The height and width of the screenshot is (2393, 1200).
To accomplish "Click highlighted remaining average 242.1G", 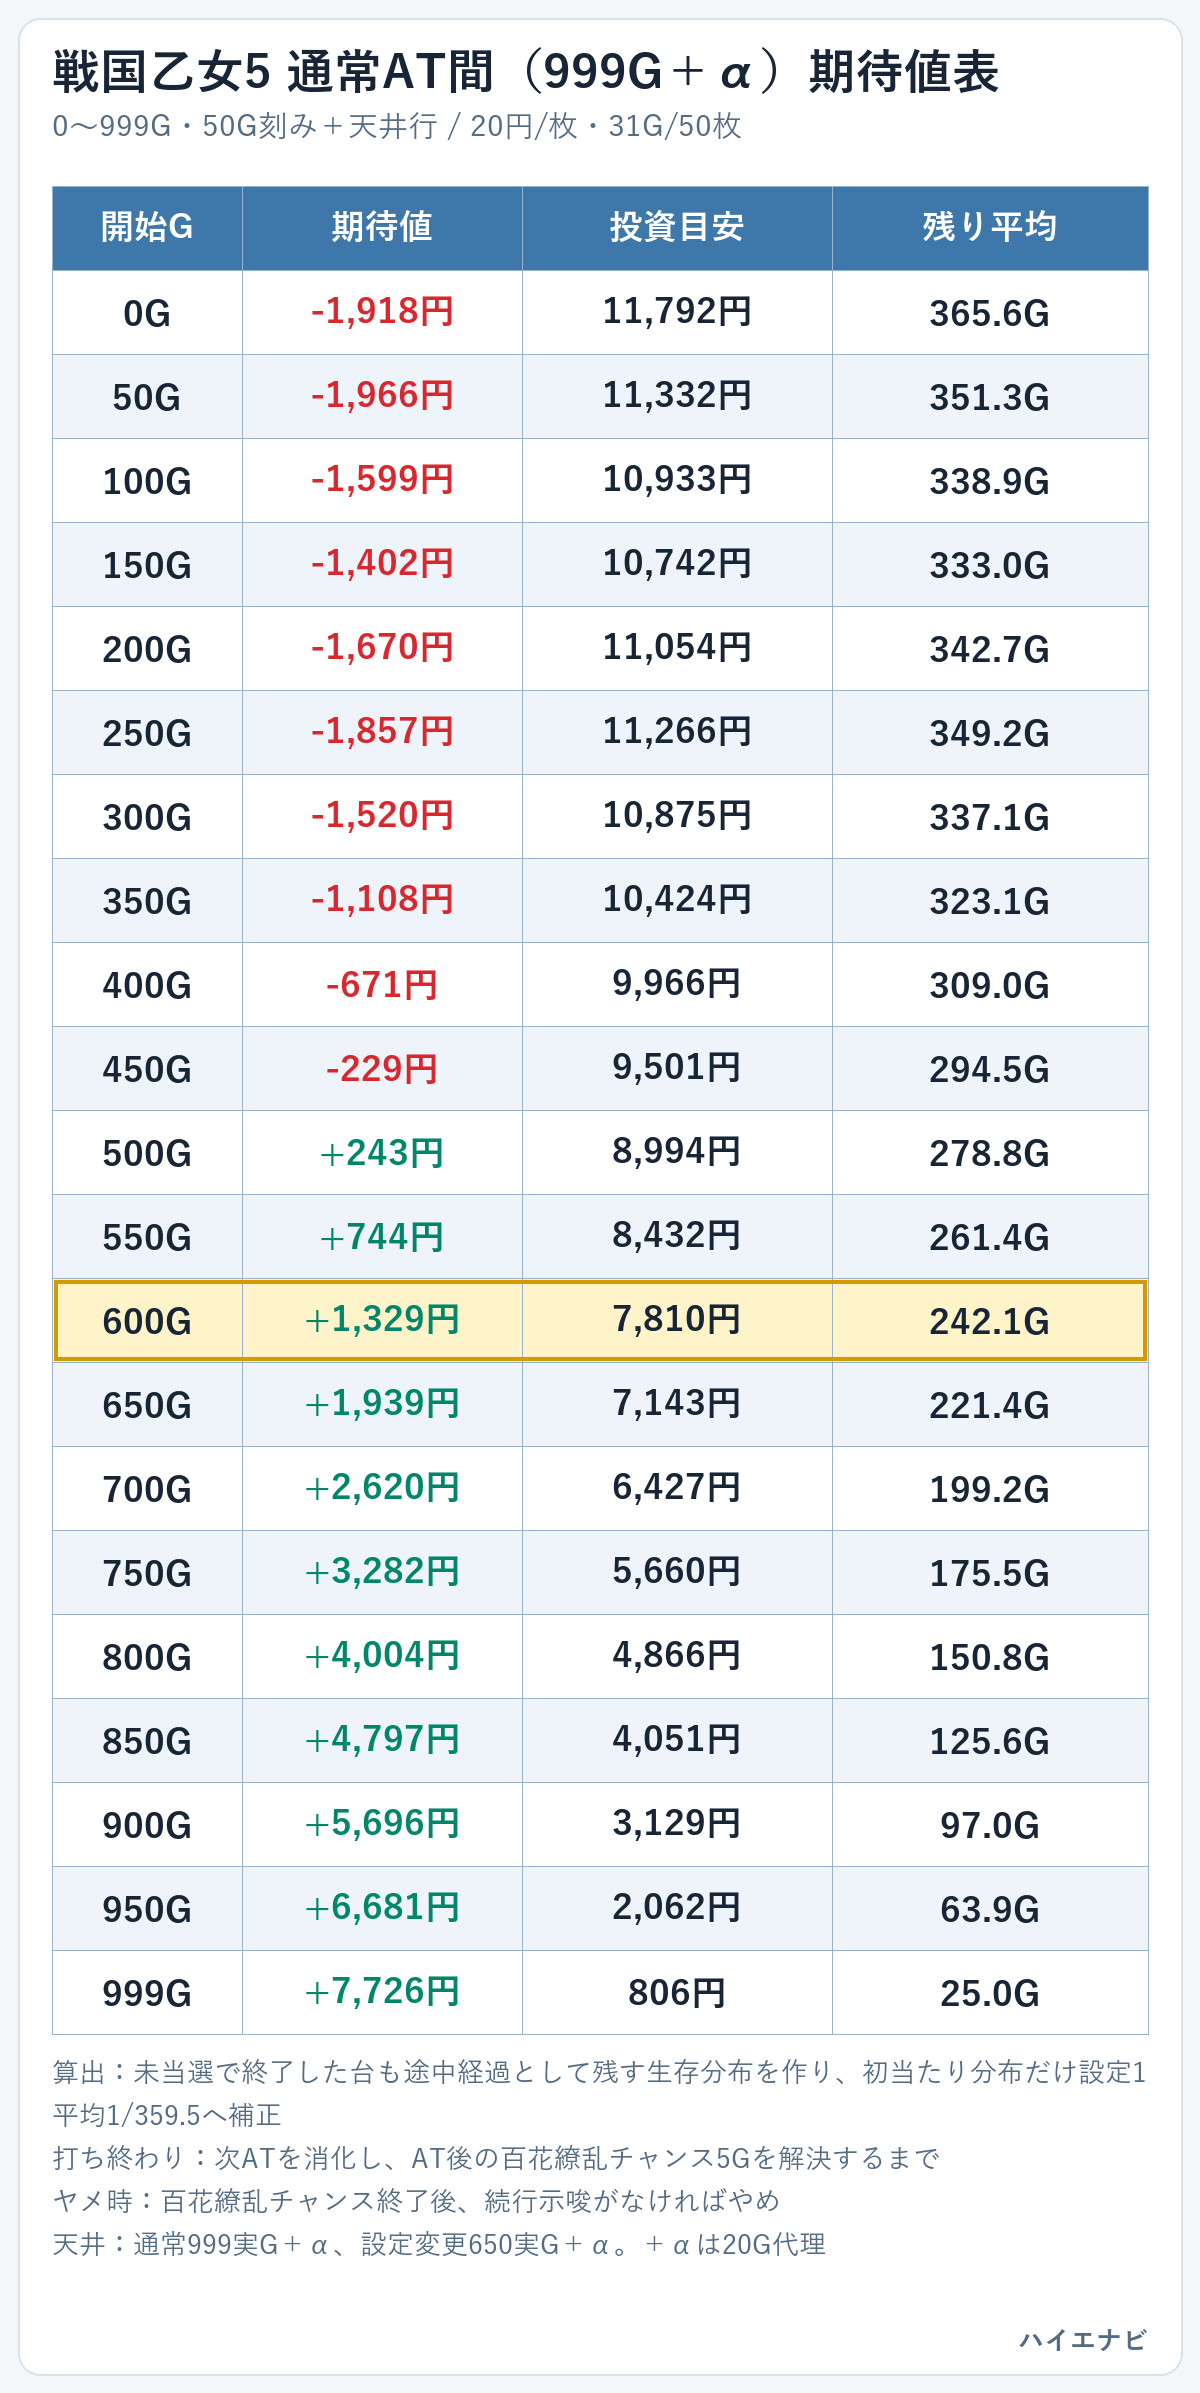I will [x=990, y=1321].
